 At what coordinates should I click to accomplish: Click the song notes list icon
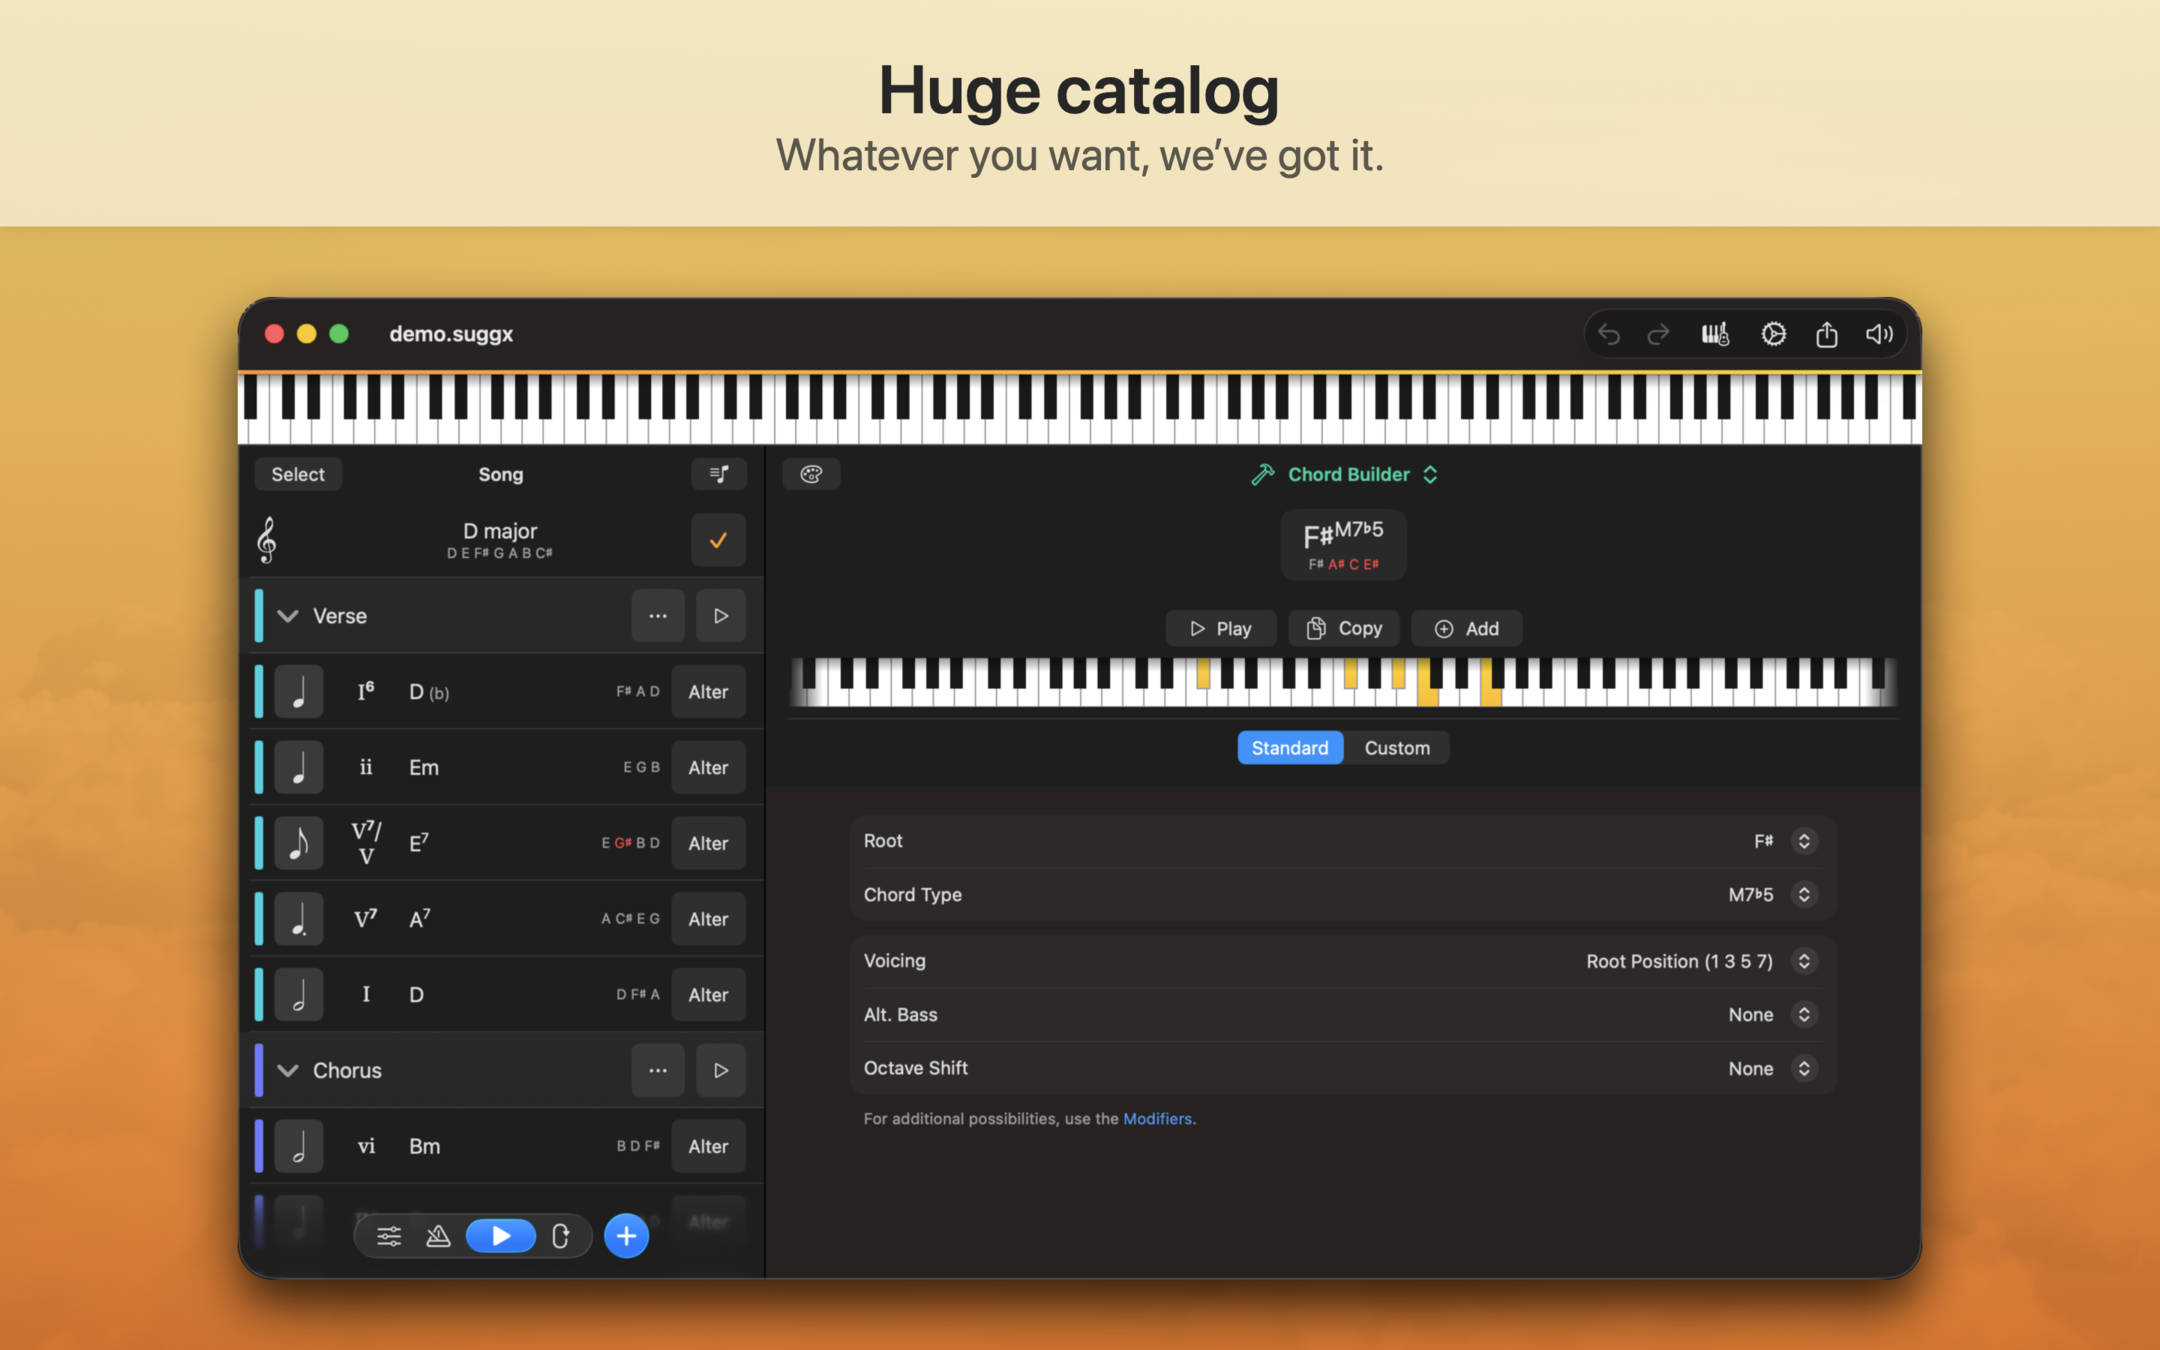719,474
